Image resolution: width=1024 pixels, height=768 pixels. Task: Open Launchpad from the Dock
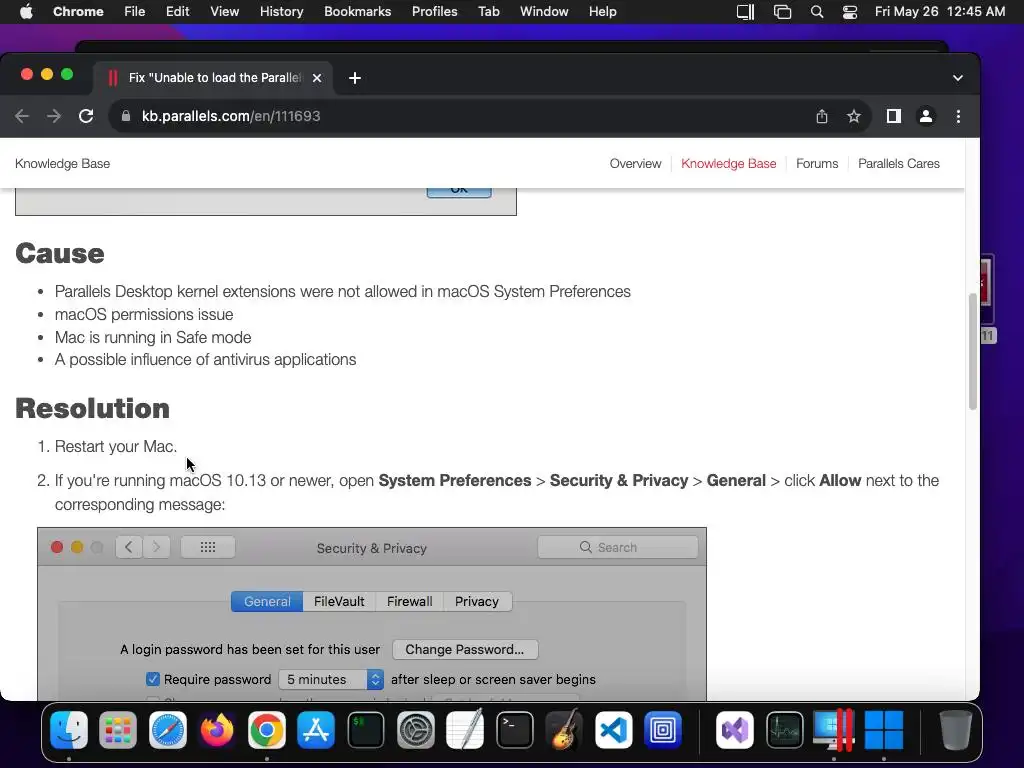(118, 729)
